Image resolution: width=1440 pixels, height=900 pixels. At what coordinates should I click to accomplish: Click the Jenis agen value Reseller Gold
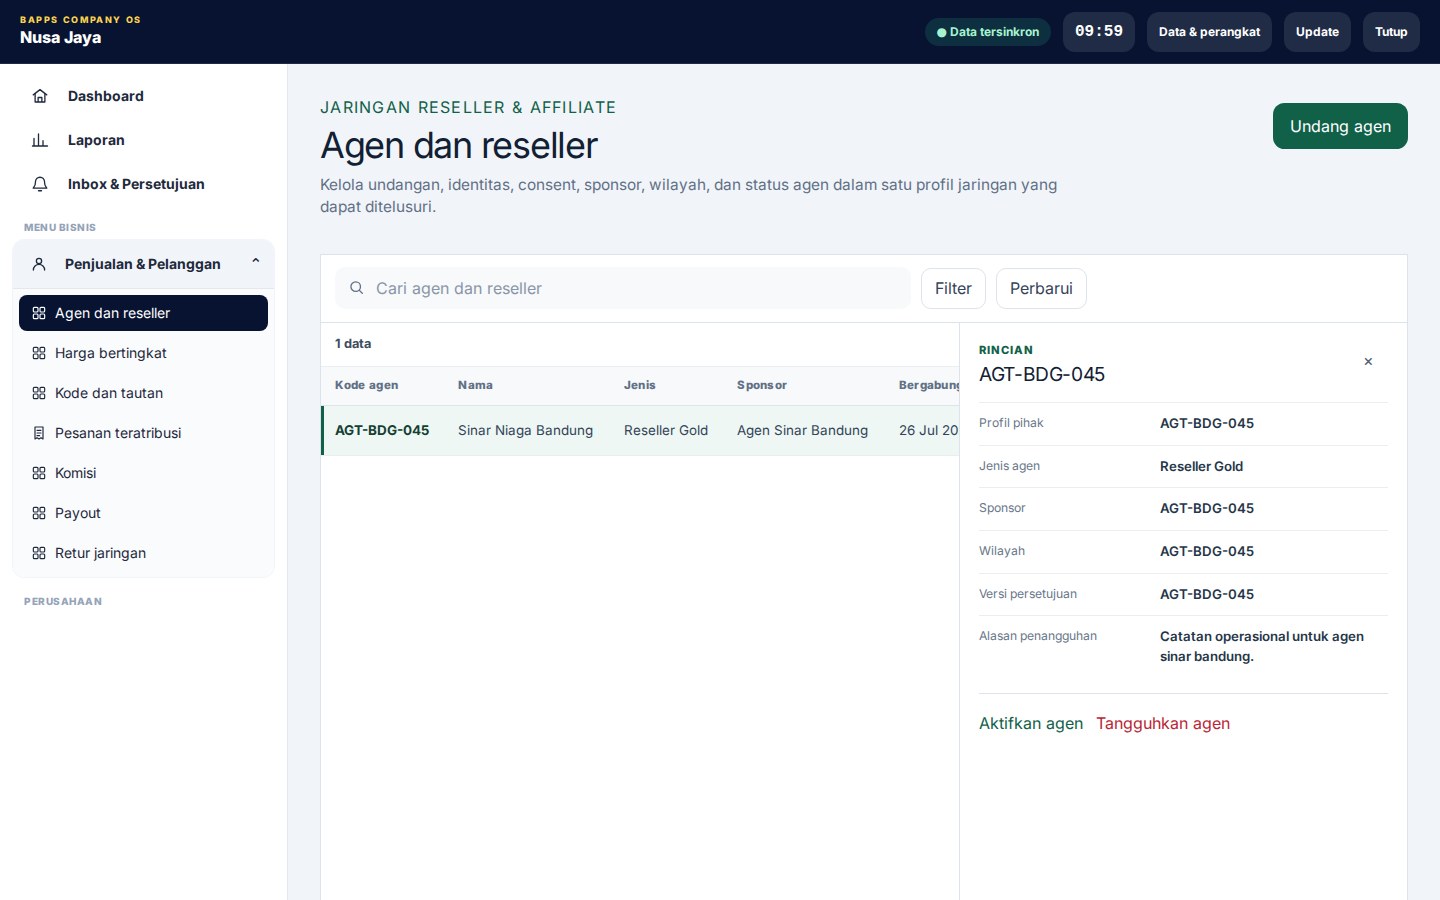click(1201, 466)
